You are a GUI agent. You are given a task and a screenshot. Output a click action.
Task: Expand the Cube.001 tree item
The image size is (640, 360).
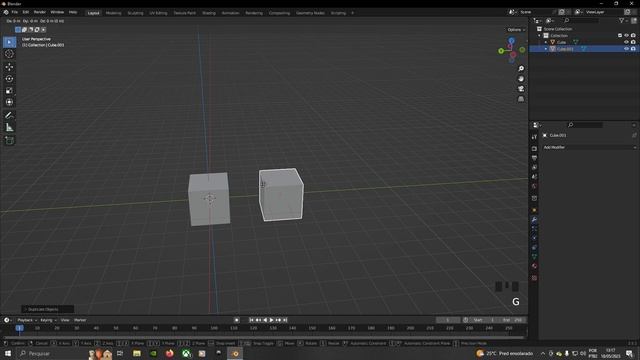[546, 49]
